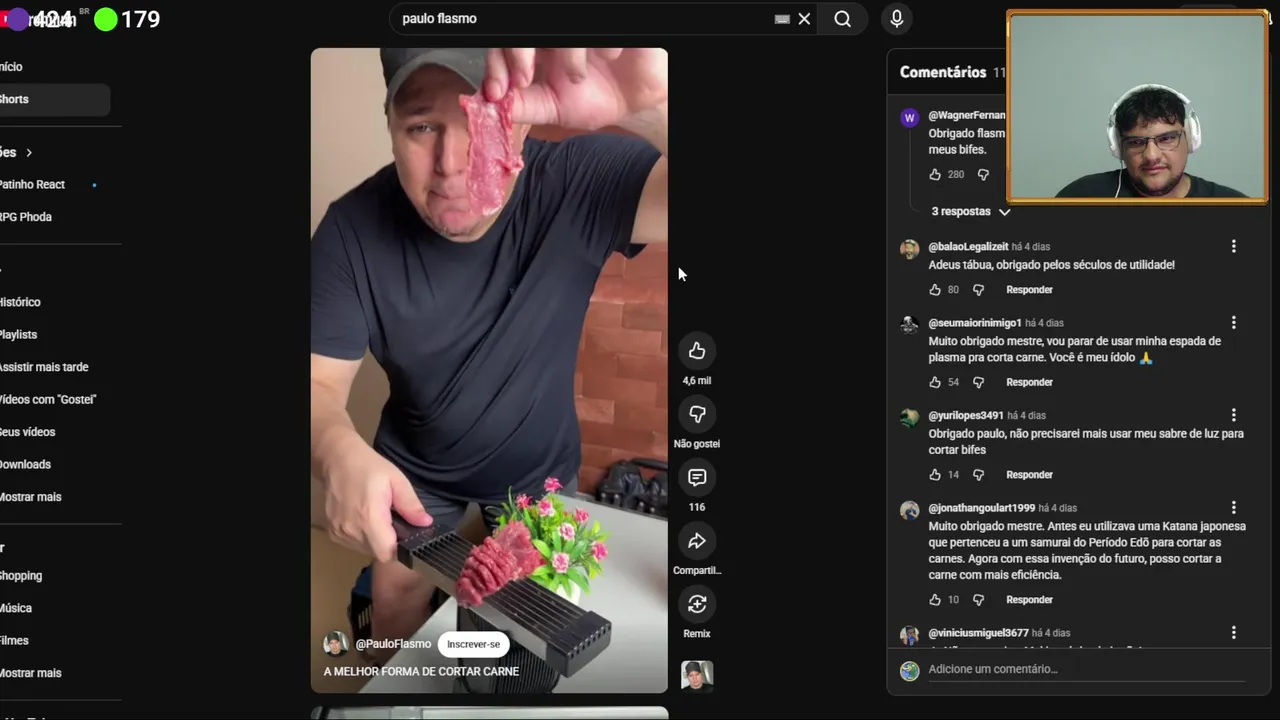1280x720 pixels.
Task: Click the Não gostei dislike icon
Action: click(x=697, y=414)
